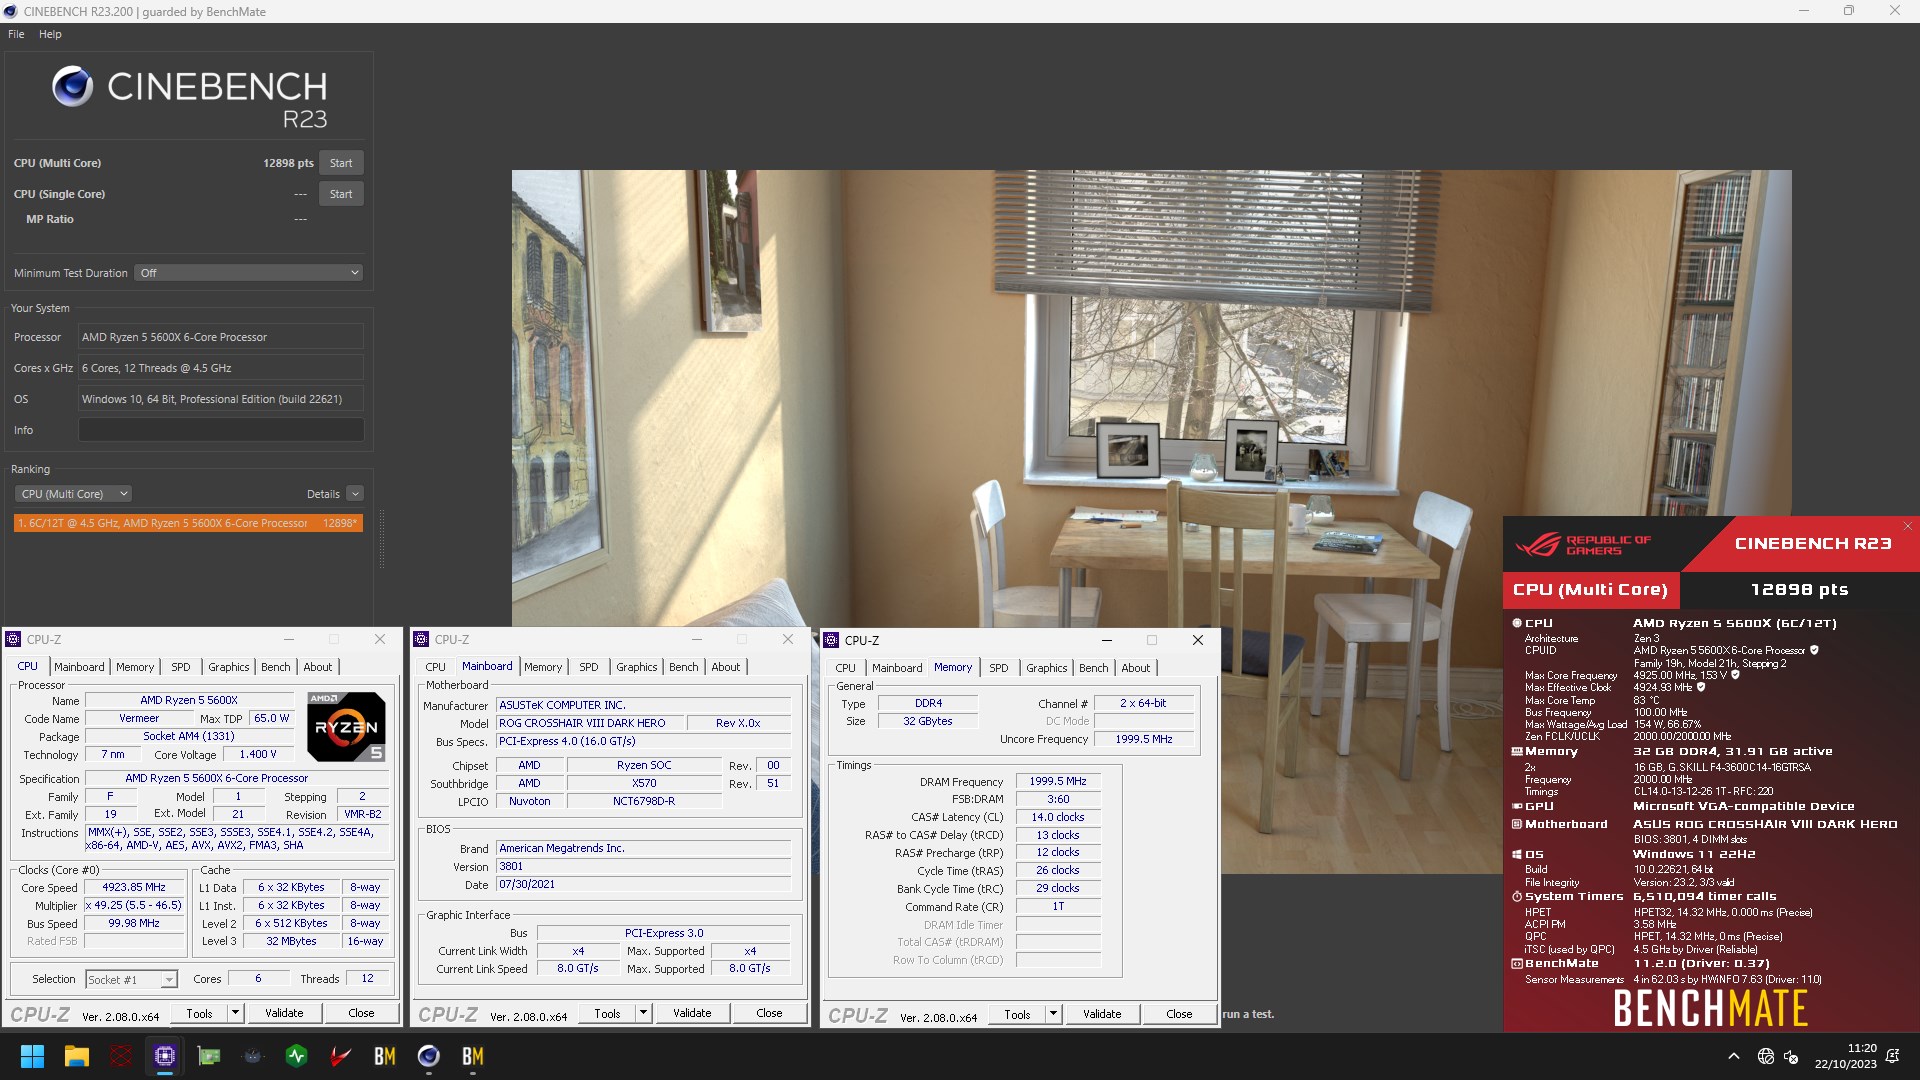
Task: Click the Core Speed 4923.85 MHz value
Action: (x=134, y=888)
